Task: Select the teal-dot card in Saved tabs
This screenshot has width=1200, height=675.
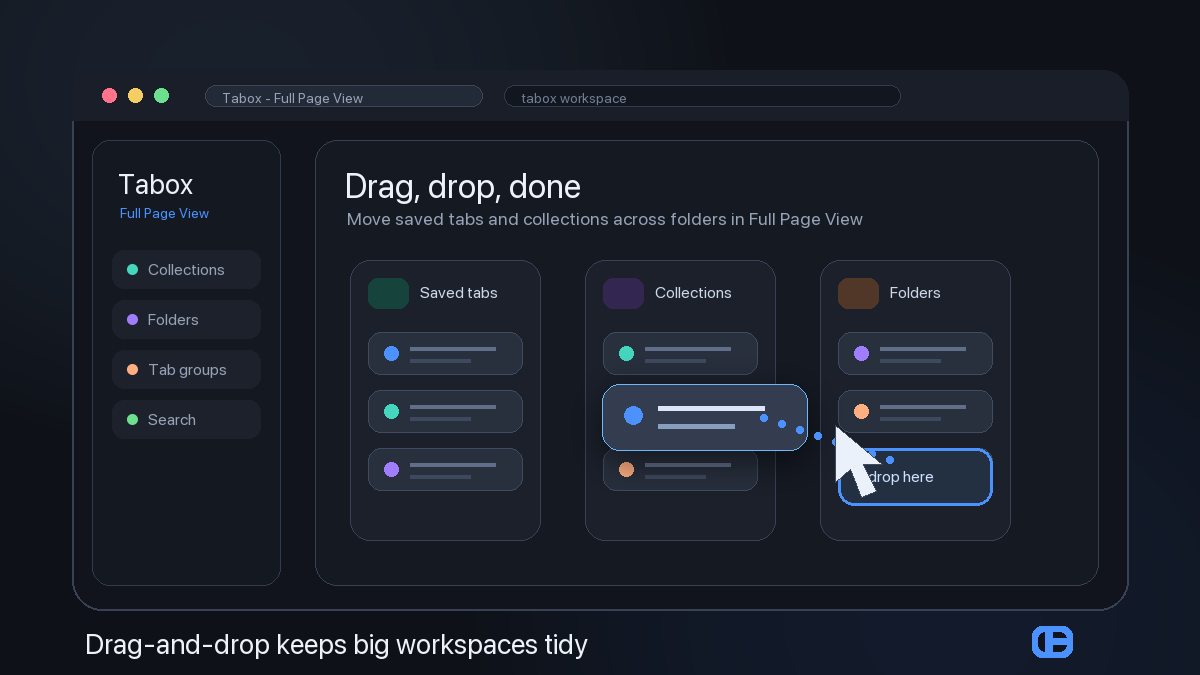Action: click(445, 411)
